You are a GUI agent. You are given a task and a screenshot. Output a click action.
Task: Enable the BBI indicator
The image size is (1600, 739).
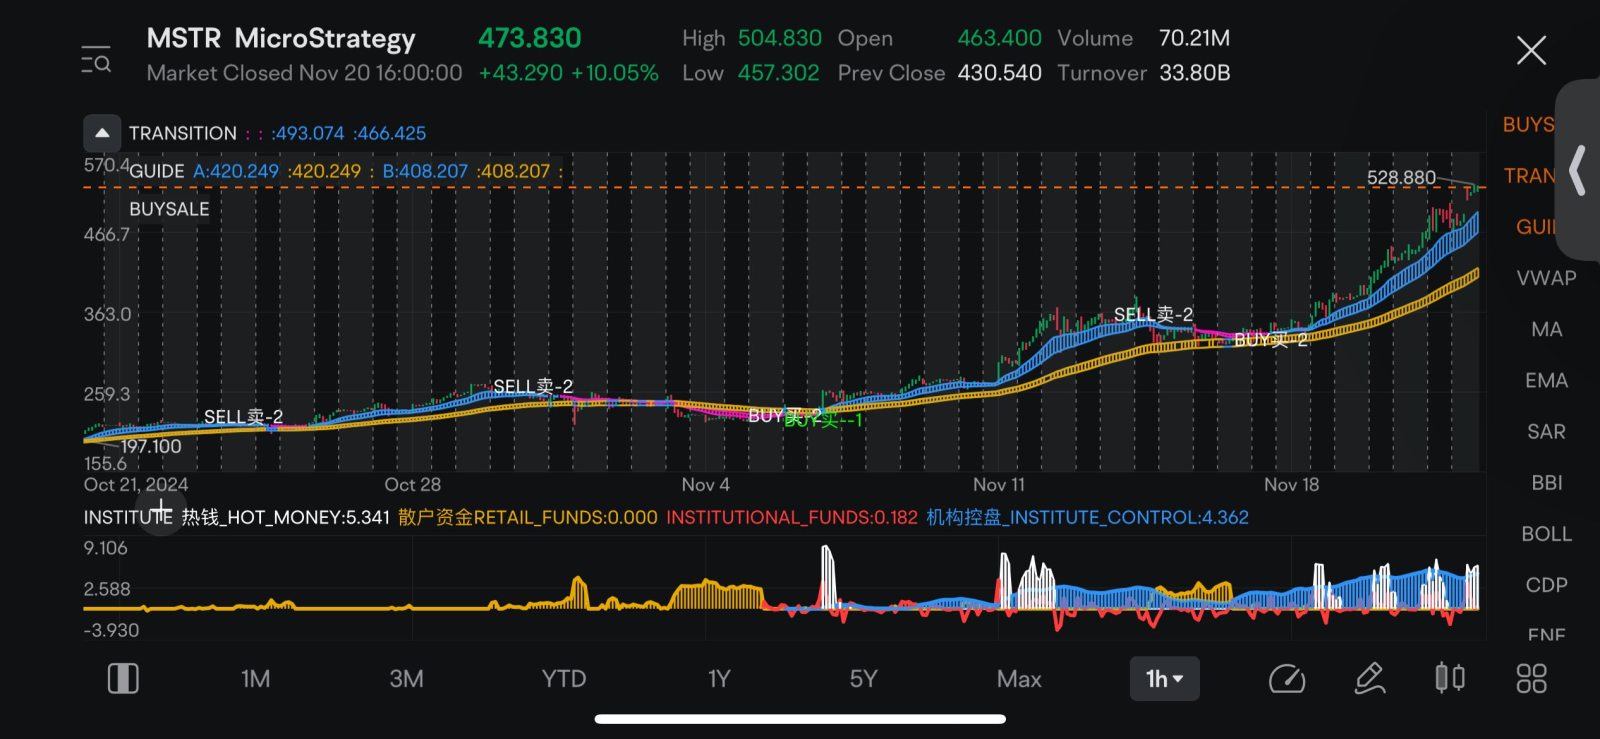[1546, 482]
